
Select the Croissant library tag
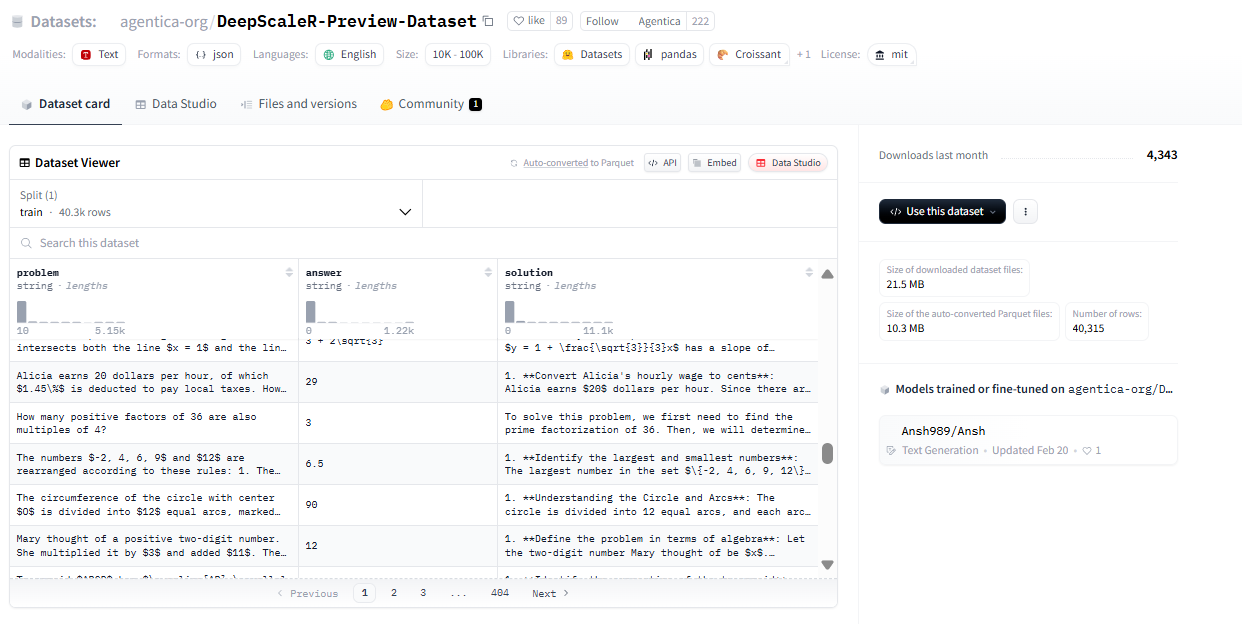click(749, 55)
